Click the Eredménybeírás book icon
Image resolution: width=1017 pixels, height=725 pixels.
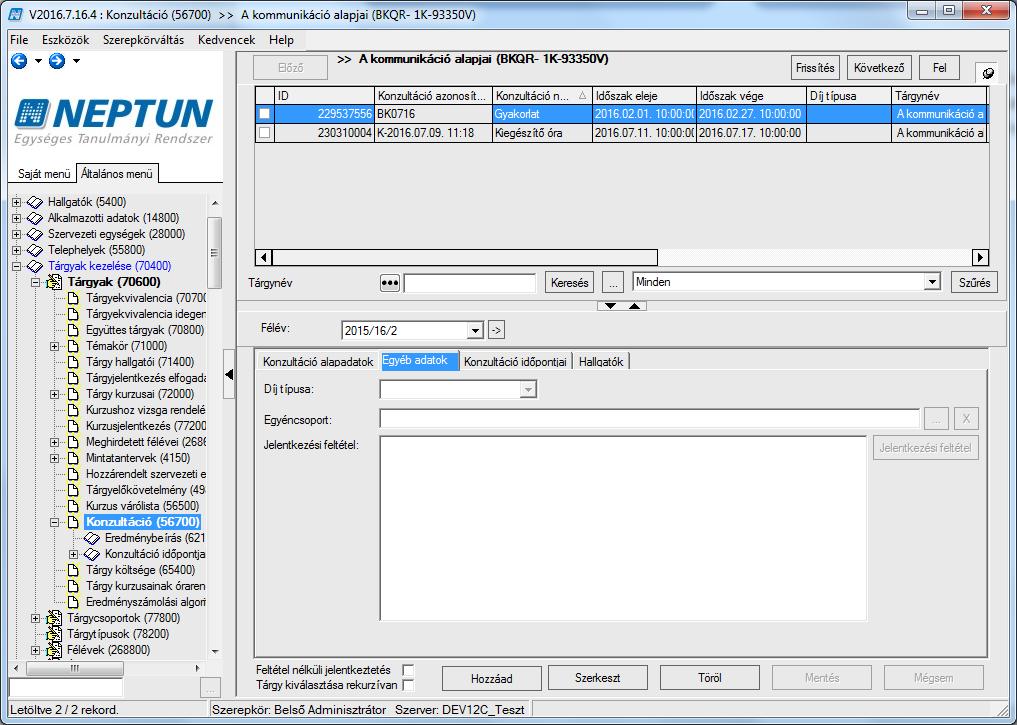(x=92, y=538)
